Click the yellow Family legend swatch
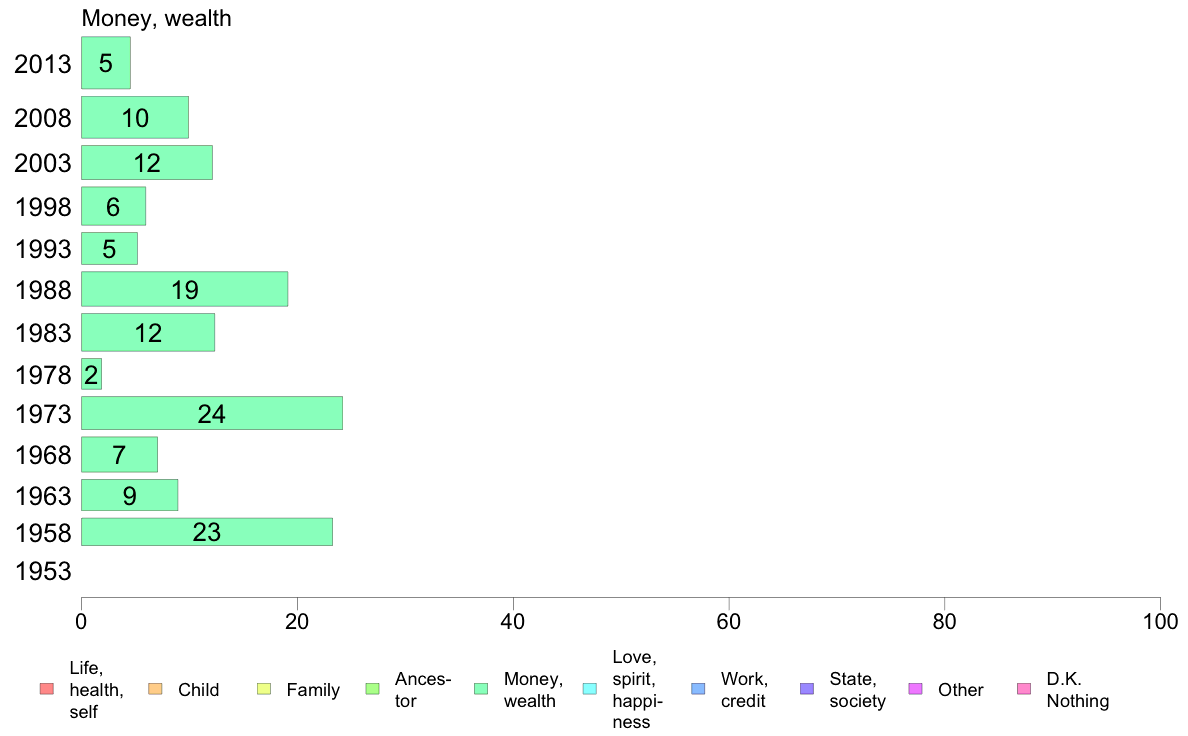1188x736 pixels. 264,689
